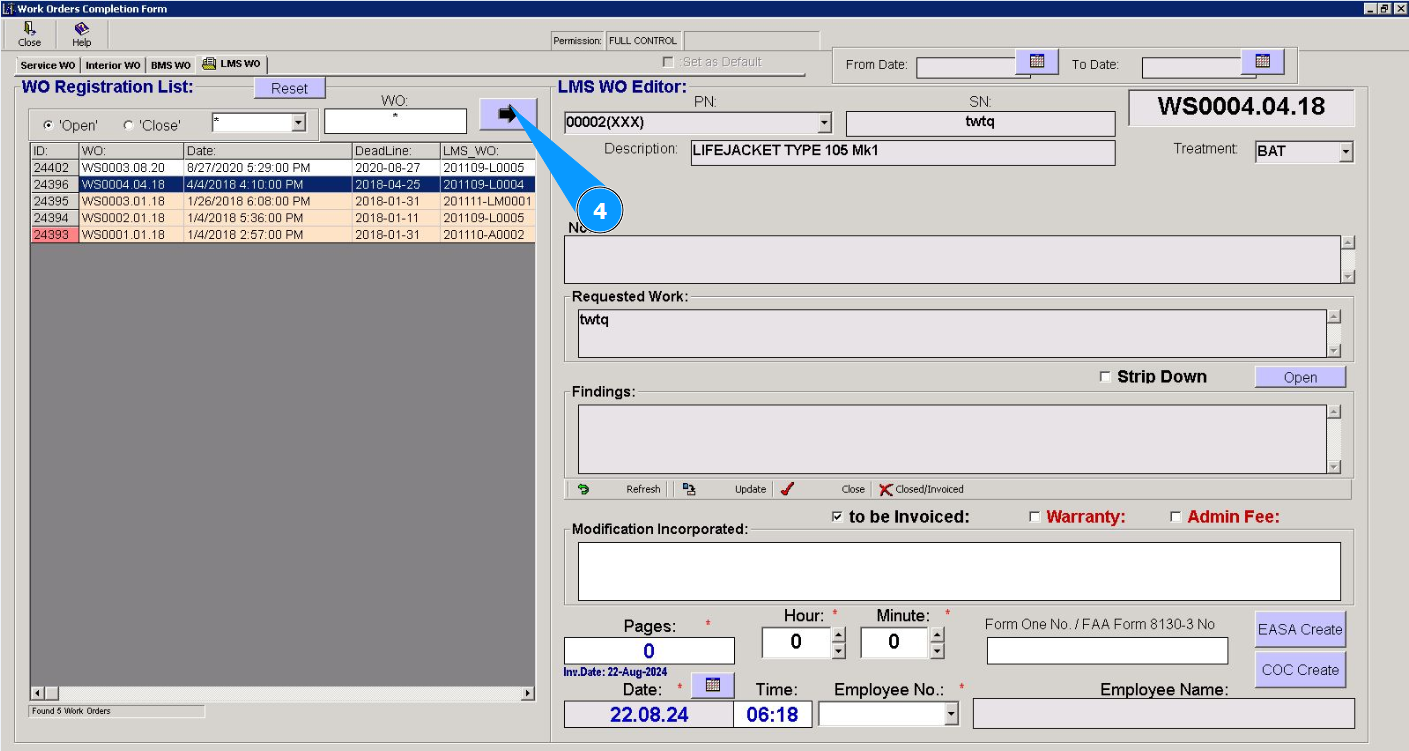The height and width of the screenshot is (751, 1409).
Task: Uncheck the to be Invoiced checkbox
Action: click(837, 517)
